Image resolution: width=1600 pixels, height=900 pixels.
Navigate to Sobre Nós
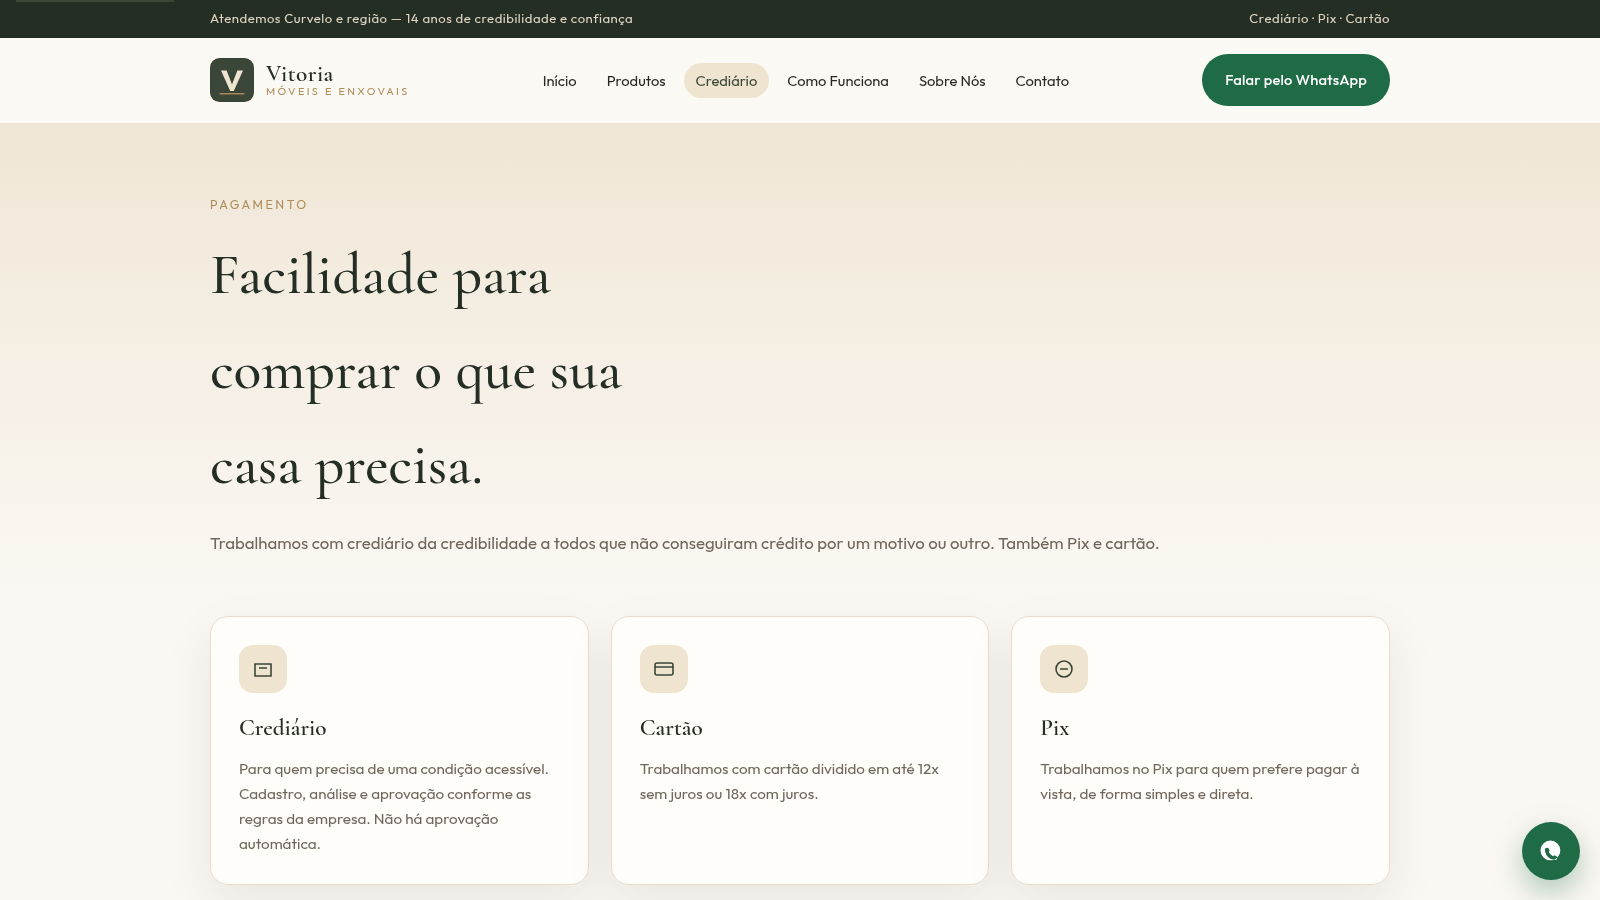[952, 81]
